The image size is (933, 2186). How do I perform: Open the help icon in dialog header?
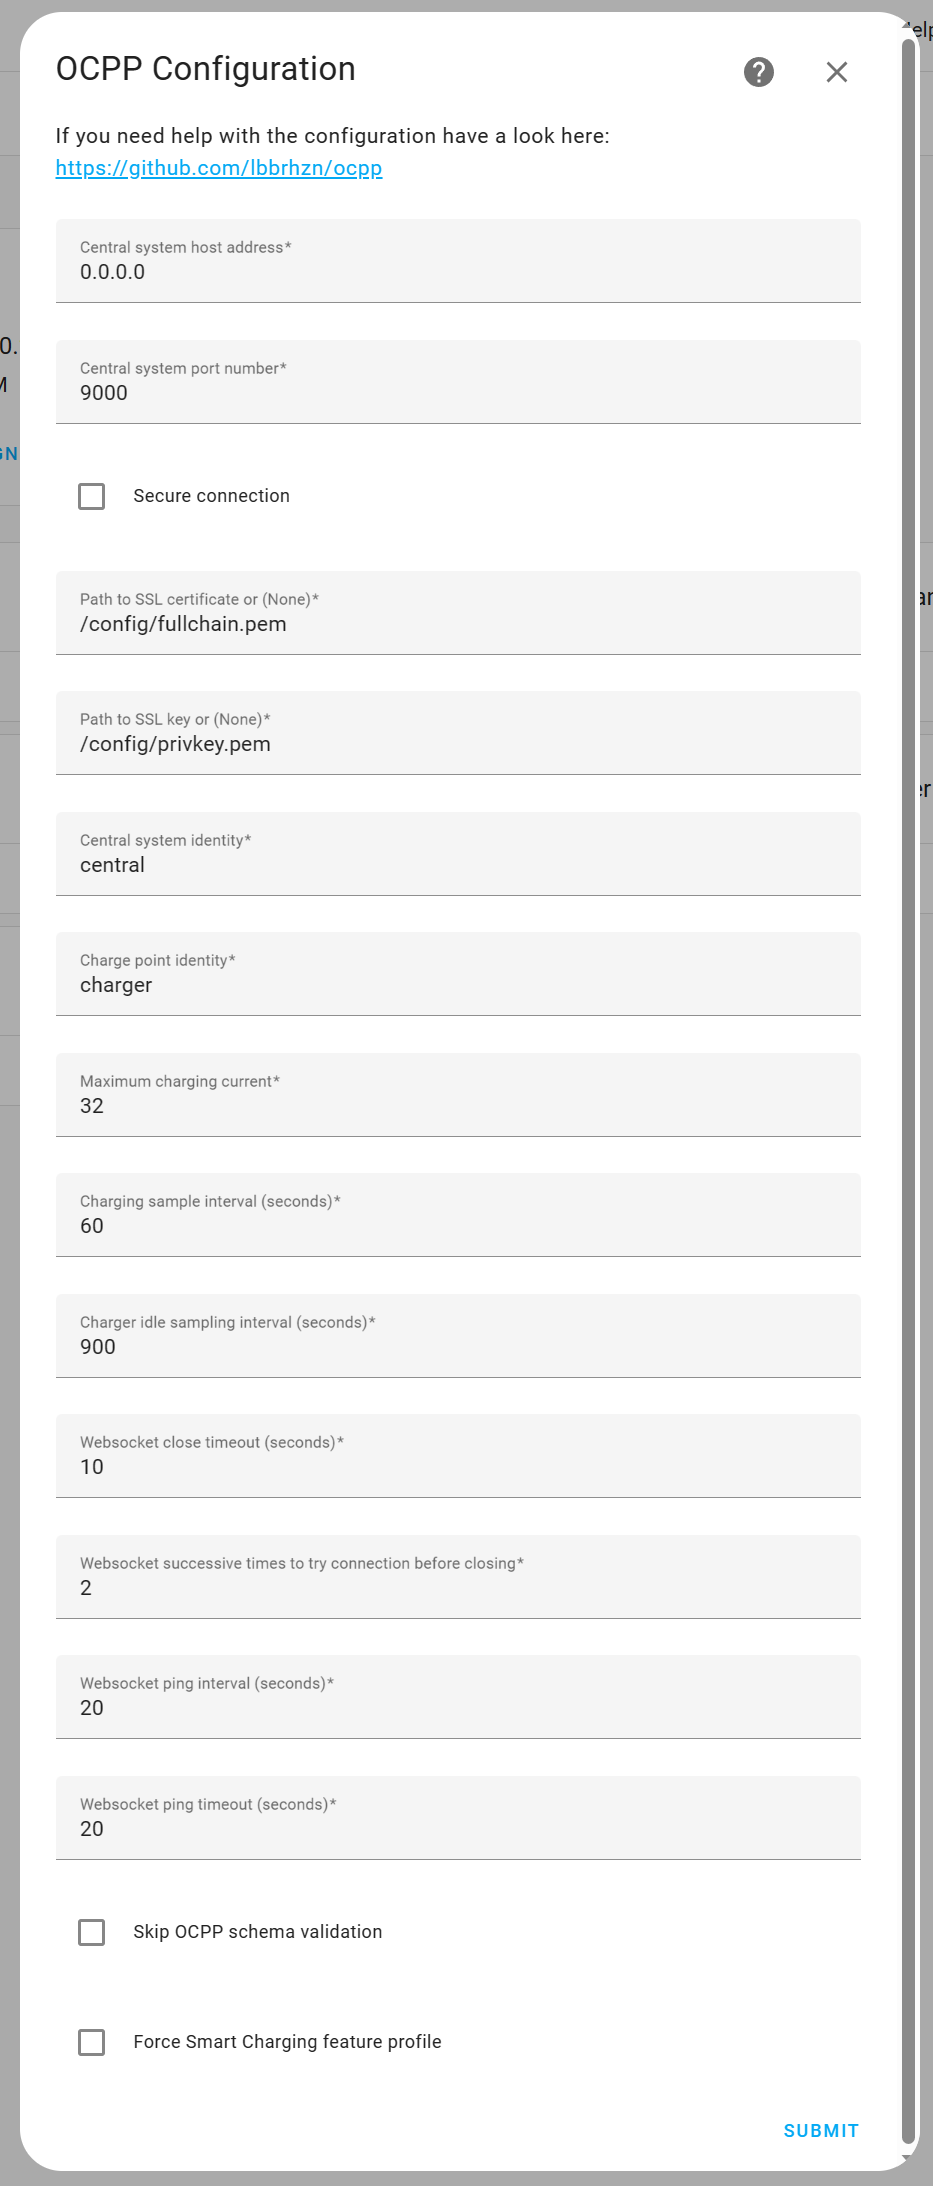(x=759, y=72)
